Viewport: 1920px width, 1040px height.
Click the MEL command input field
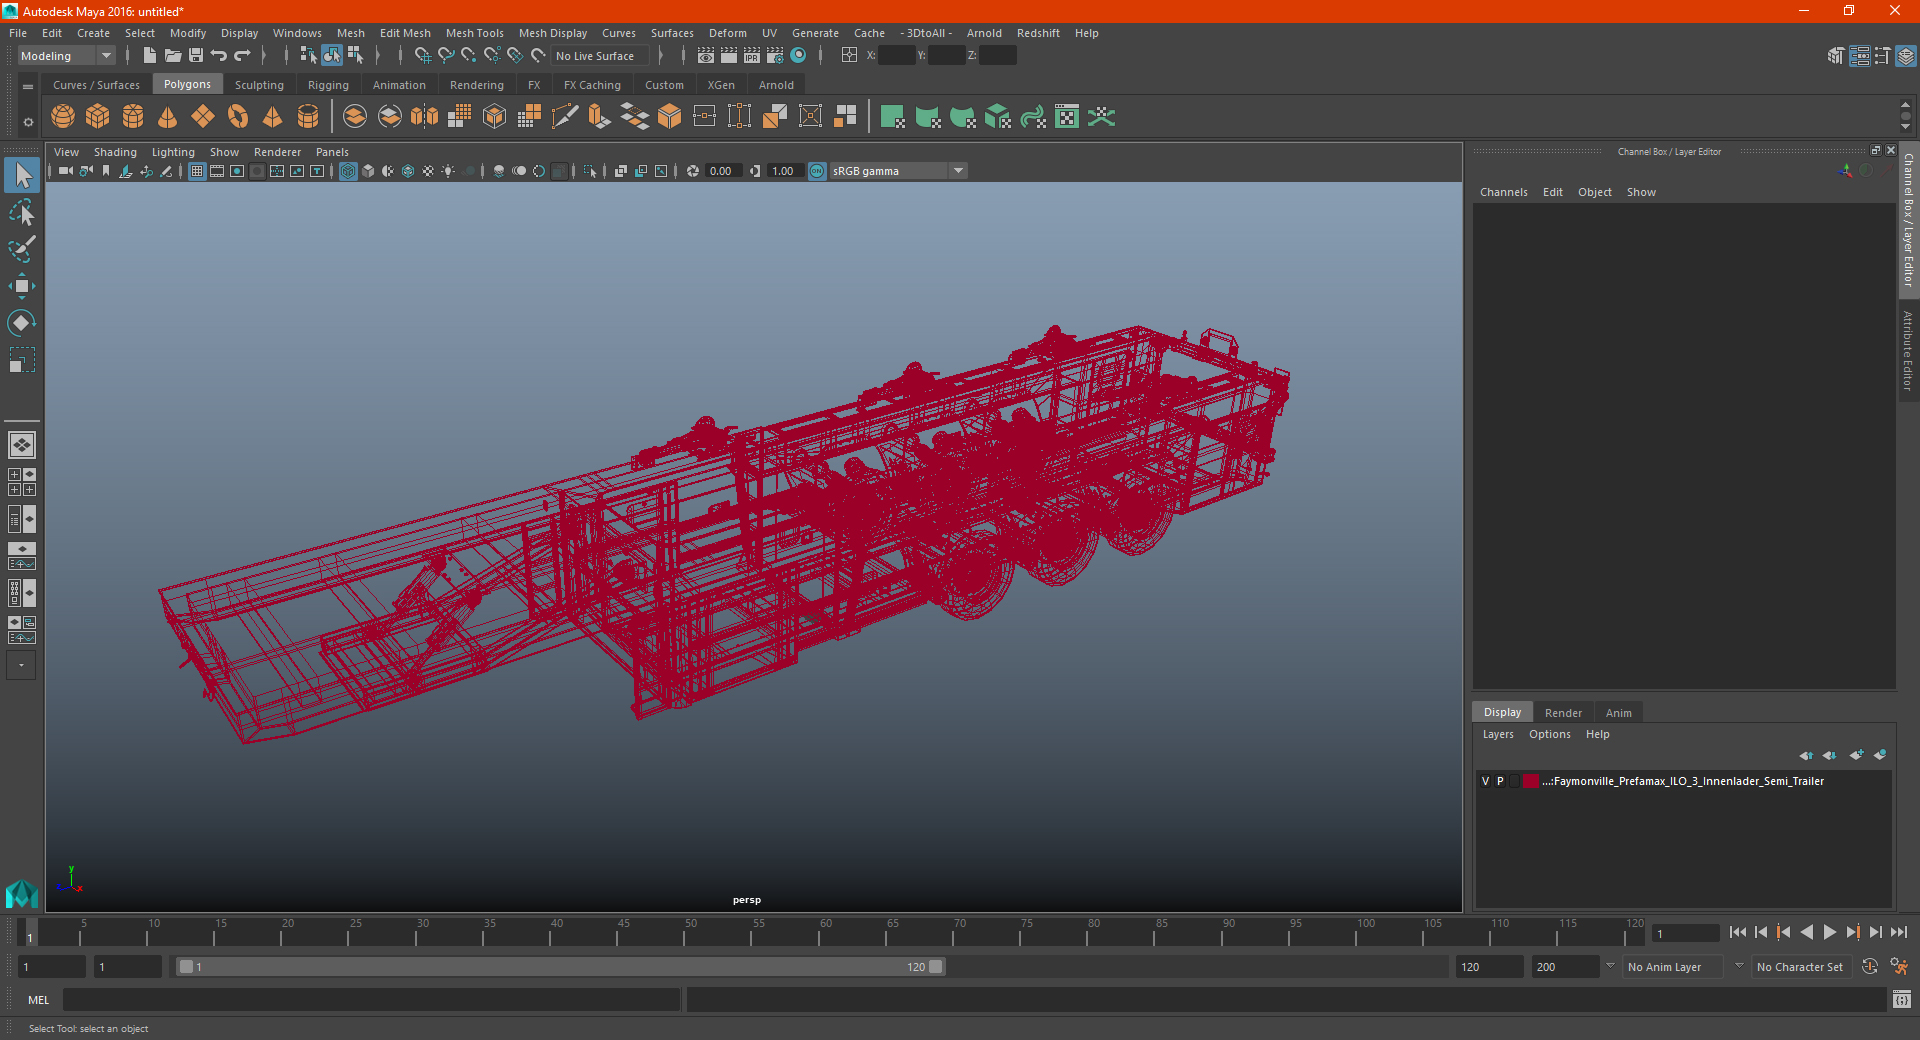click(x=371, y=999)
